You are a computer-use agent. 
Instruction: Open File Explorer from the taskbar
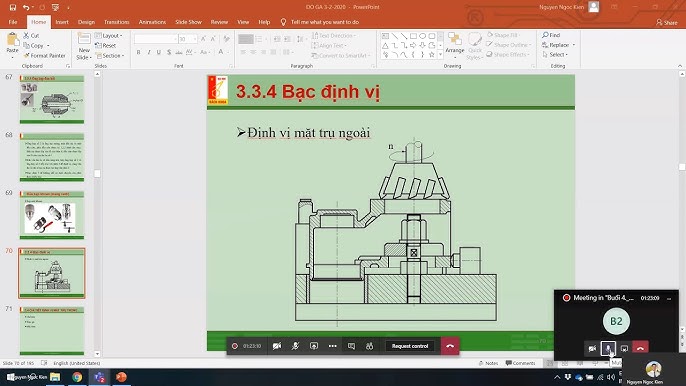pos(55,377)
